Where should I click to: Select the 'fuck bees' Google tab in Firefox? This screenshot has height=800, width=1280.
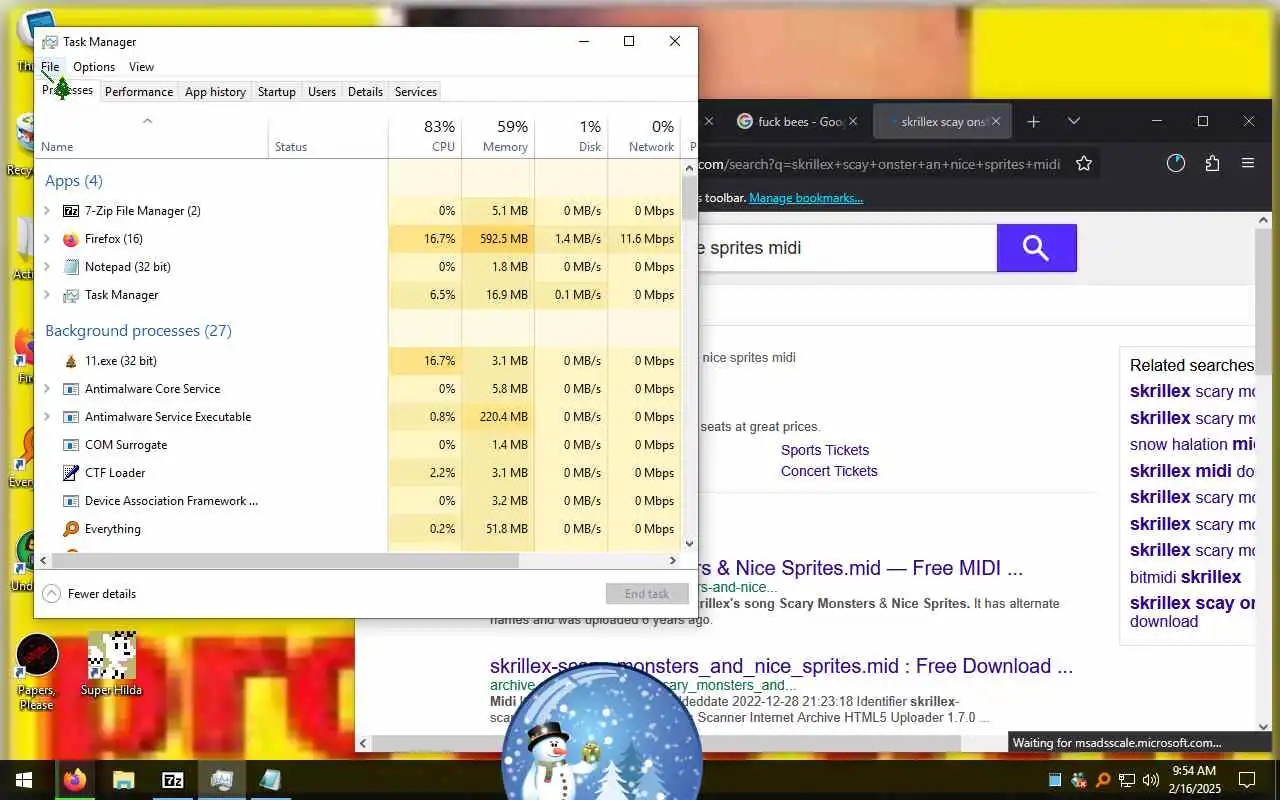point(798,121)
